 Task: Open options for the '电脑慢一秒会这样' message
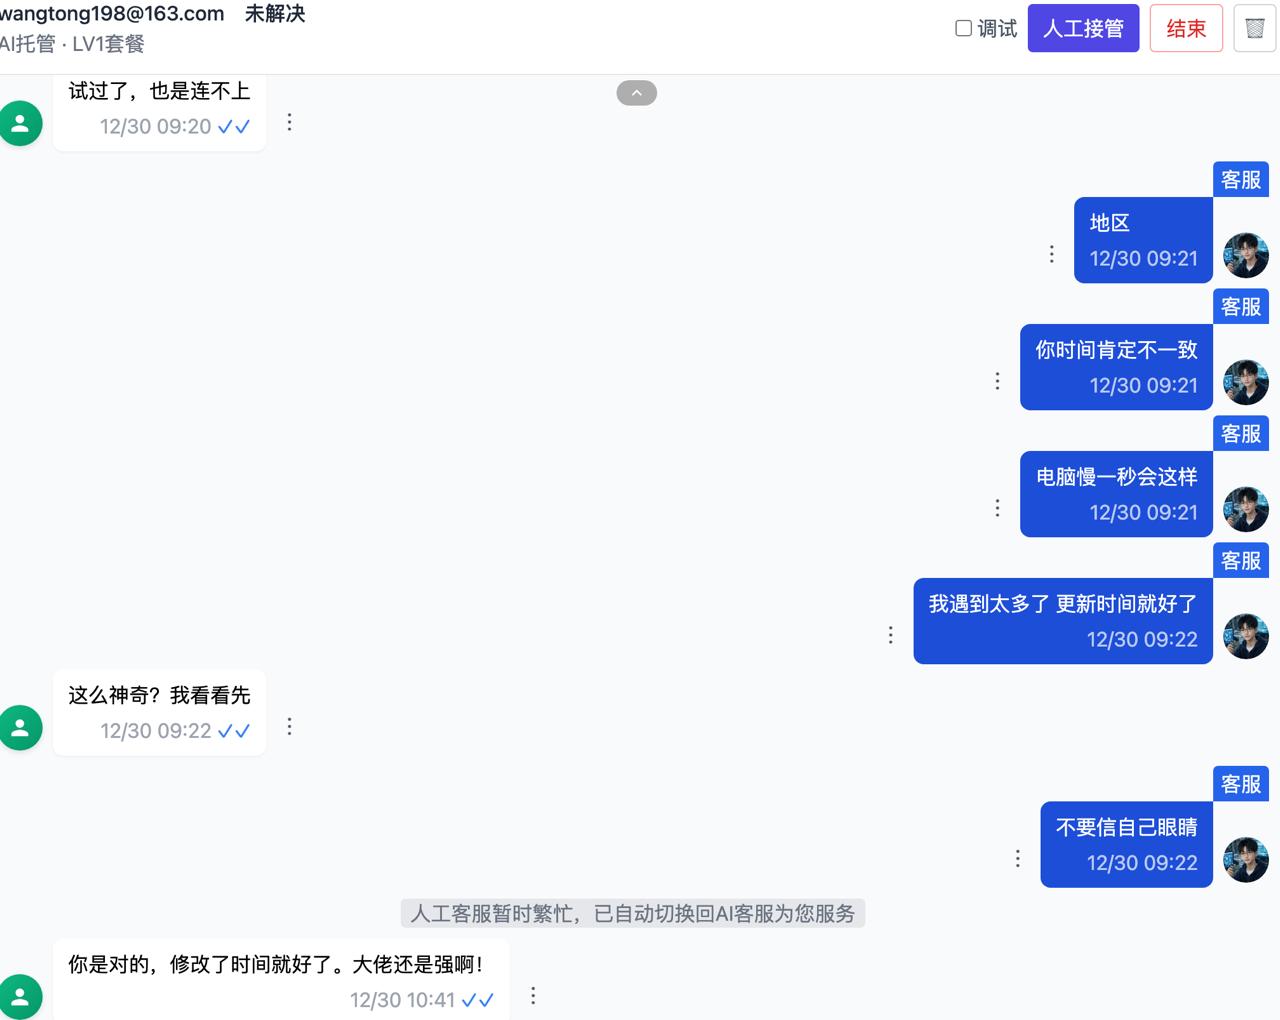(x=997, y=508)
